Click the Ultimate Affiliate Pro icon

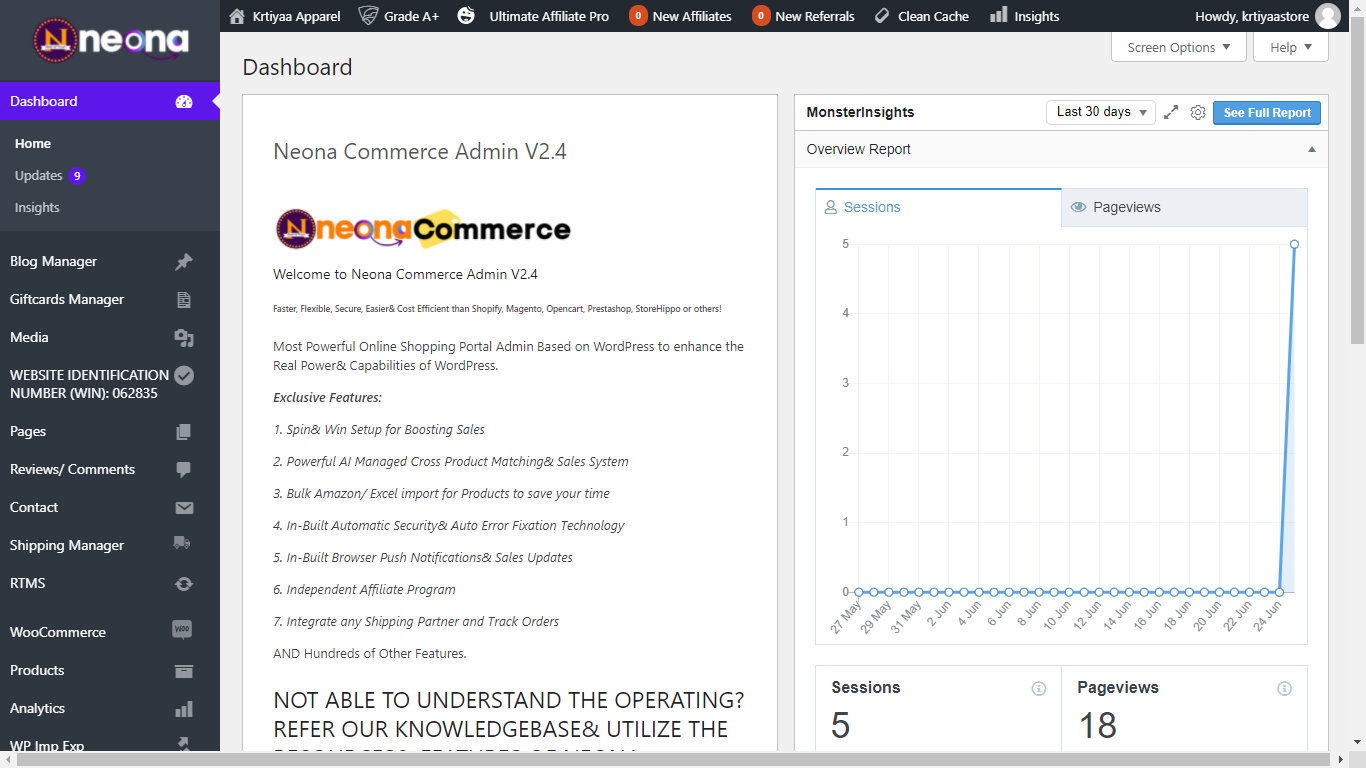point(466,16)
